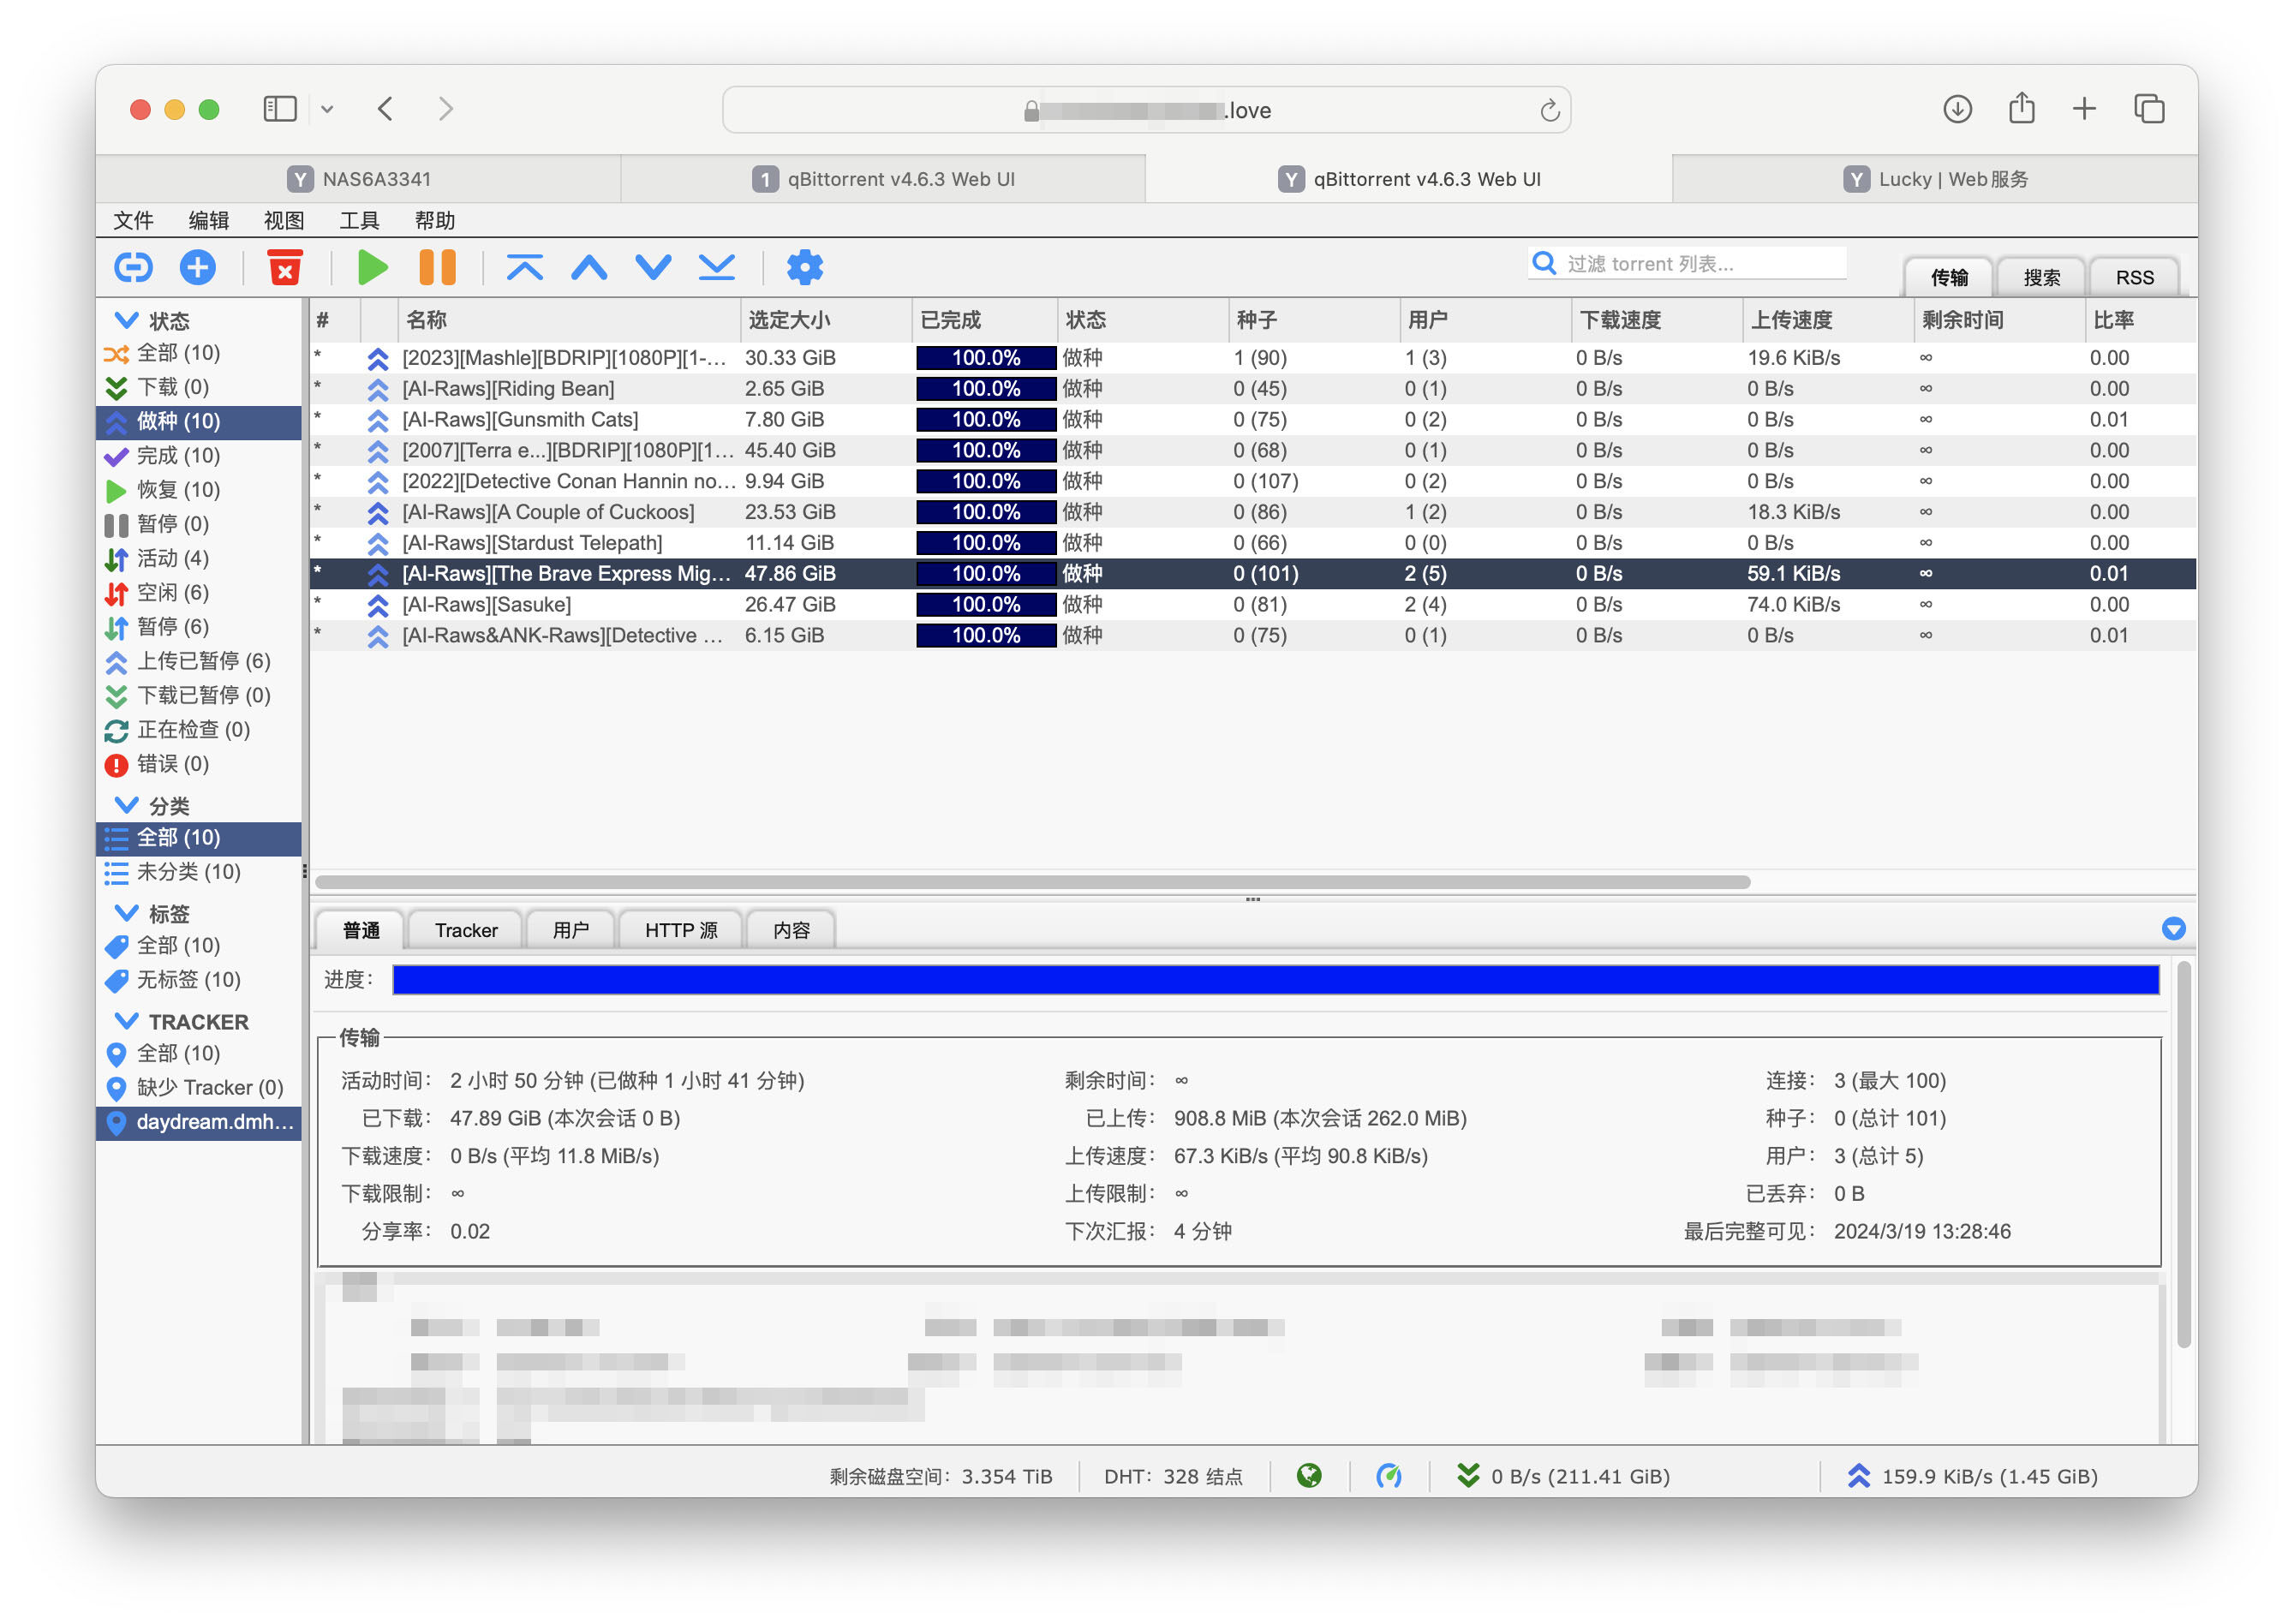Screen dimensions: 2294x1624
Task: Open Safari downloads icon
Action: pos(1957,108)
